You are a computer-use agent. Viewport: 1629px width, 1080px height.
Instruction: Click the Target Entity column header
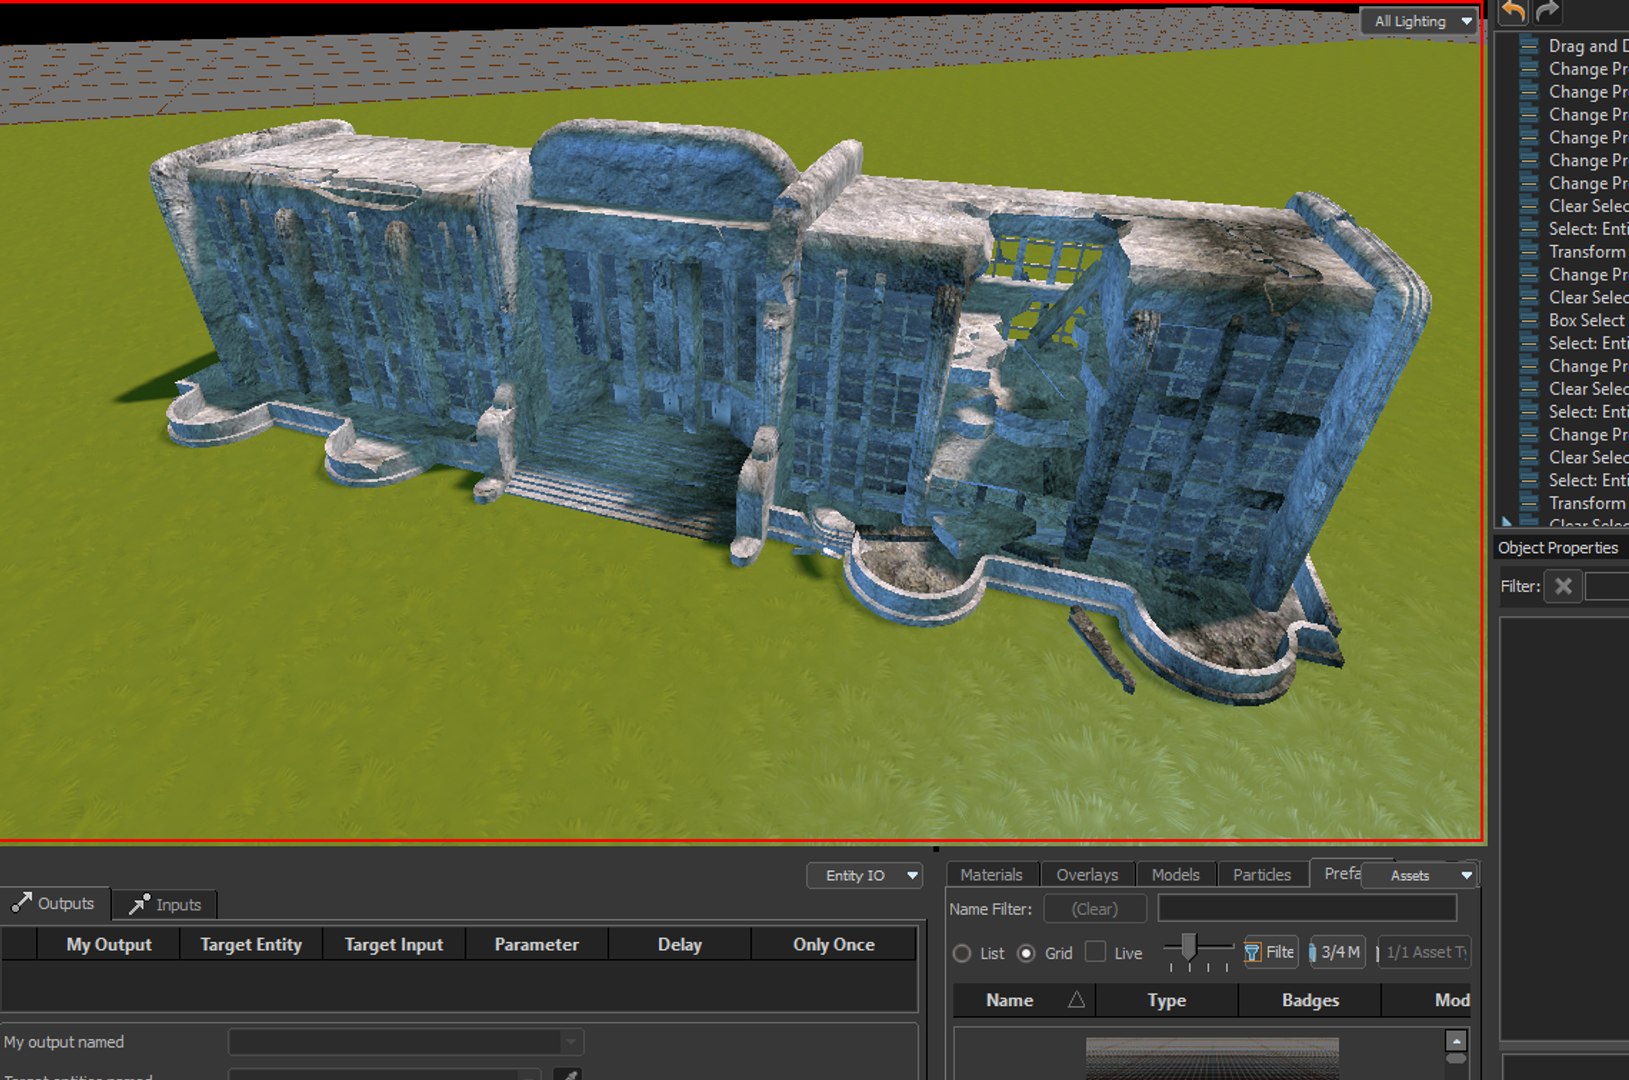click(x=251, y=944)
